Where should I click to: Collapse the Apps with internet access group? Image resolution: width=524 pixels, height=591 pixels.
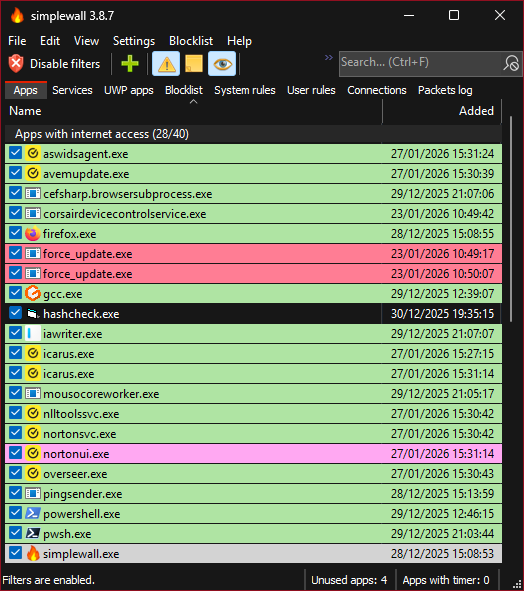[x=253, y=134]
